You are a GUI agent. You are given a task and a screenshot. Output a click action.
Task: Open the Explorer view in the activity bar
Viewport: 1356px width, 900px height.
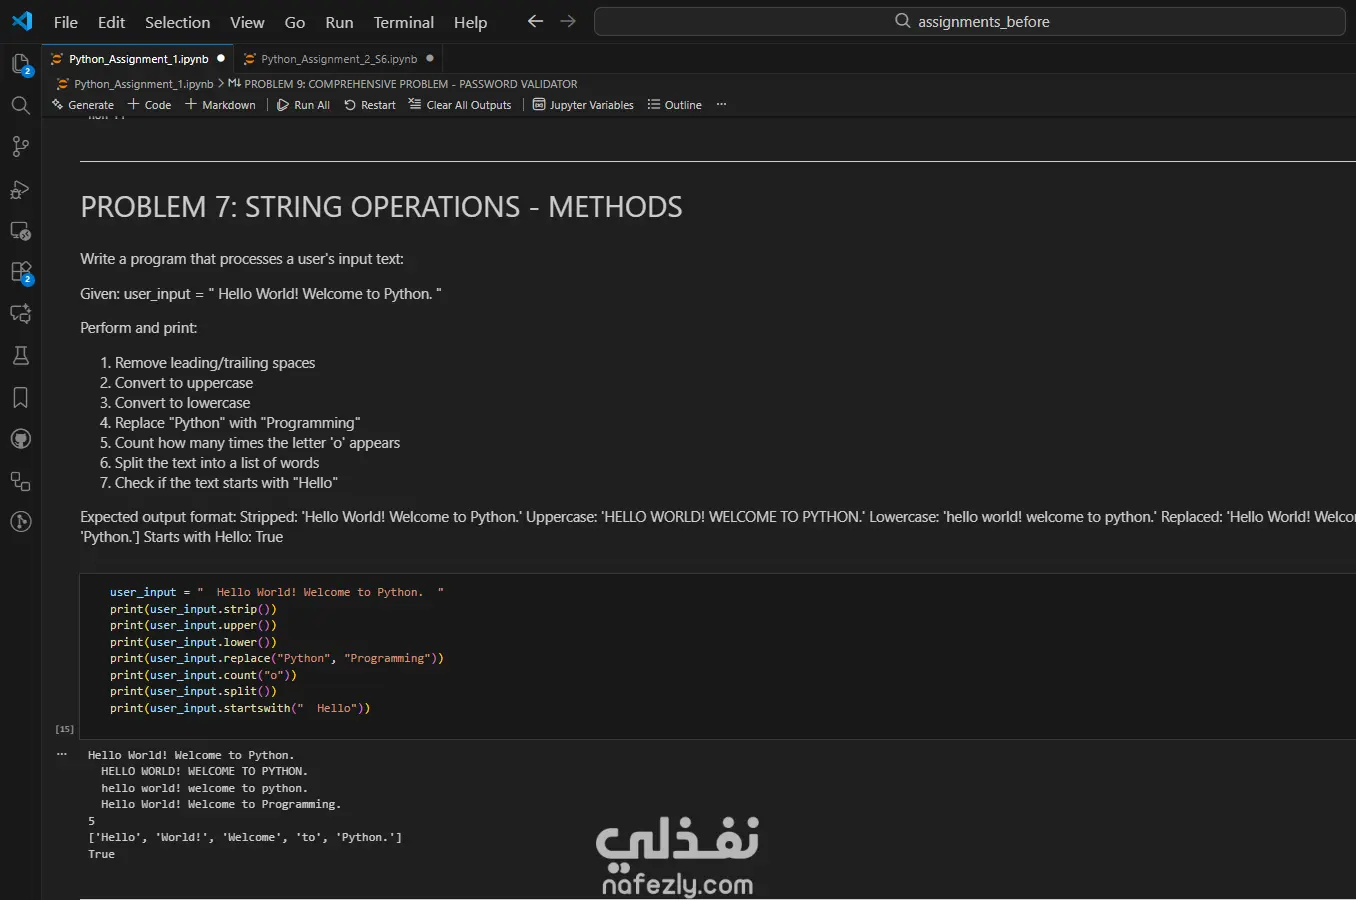[x=20, y=64]
